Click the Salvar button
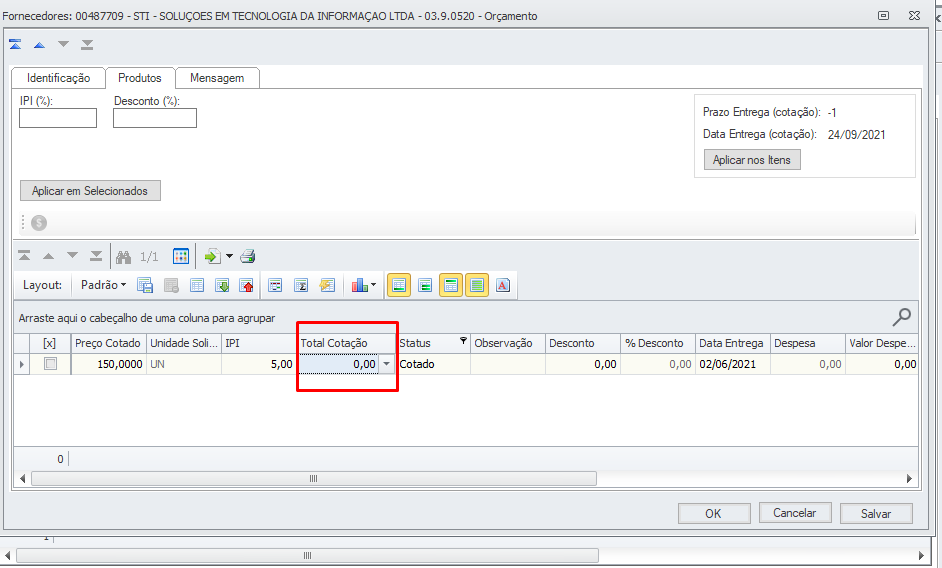Screen dimensions: 942x568 (876, 513)
